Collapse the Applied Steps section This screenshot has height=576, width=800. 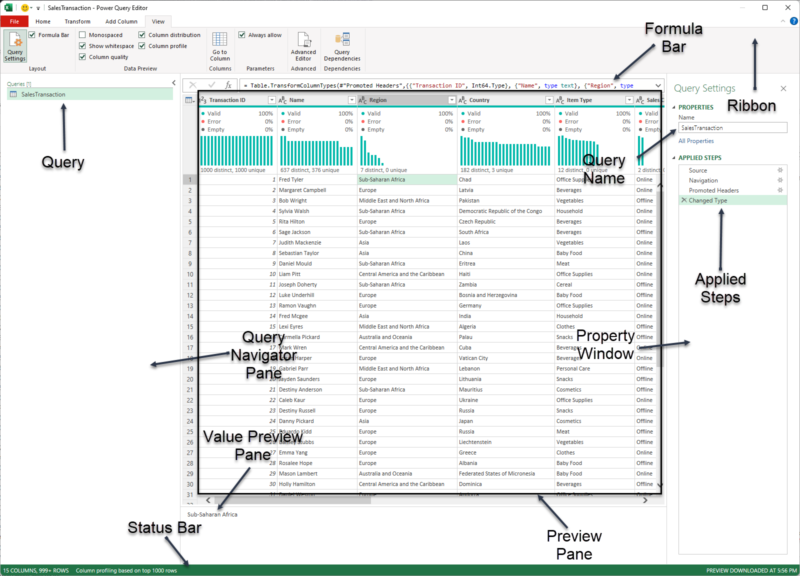point(674,158)
